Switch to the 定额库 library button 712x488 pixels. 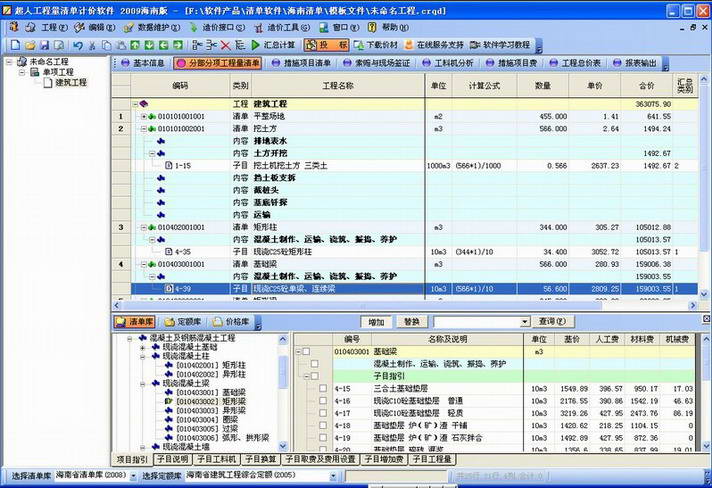pyautogui.click(x=183, y=322)
